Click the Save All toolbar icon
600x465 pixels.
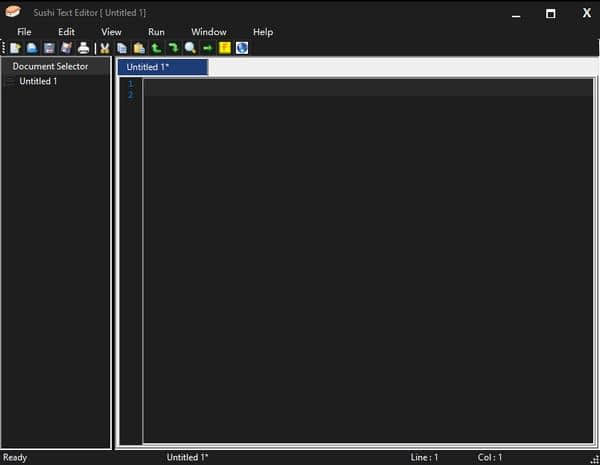(x=66, y=48)
